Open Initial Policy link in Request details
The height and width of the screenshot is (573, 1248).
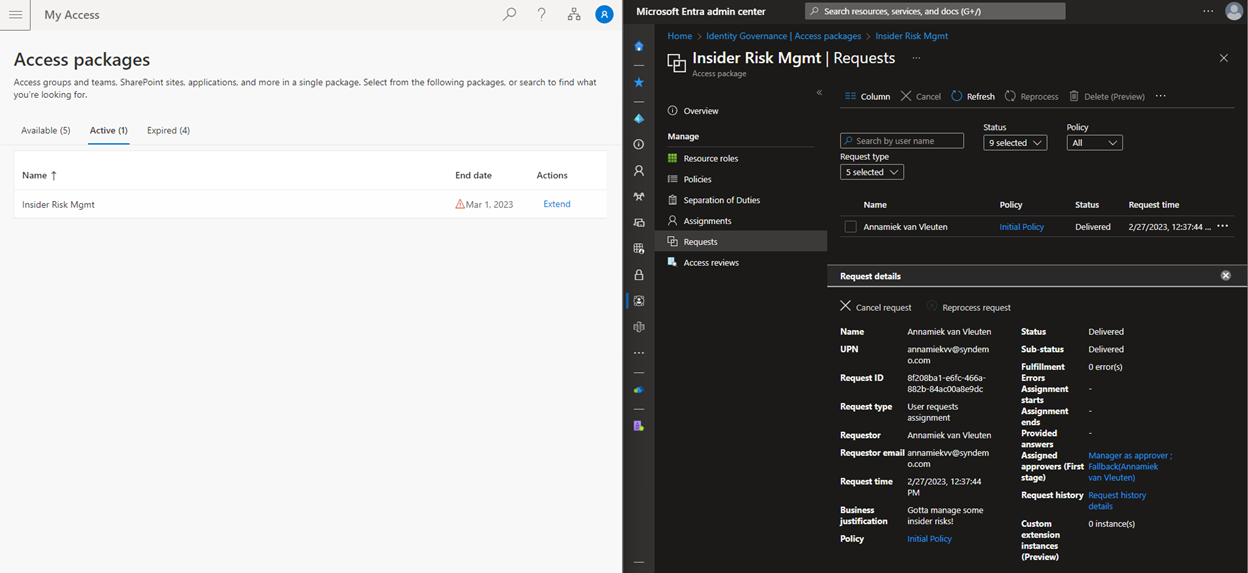[x=929, y=539]
